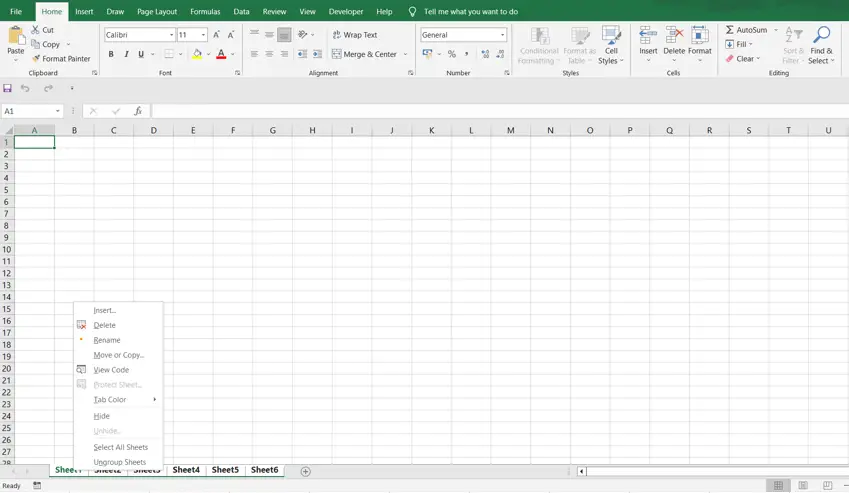Image resolution: width=849 pixels, height=493 pixels.
Task: Open the AutoSum dropdown arrow
Action: tap(775, 30)
